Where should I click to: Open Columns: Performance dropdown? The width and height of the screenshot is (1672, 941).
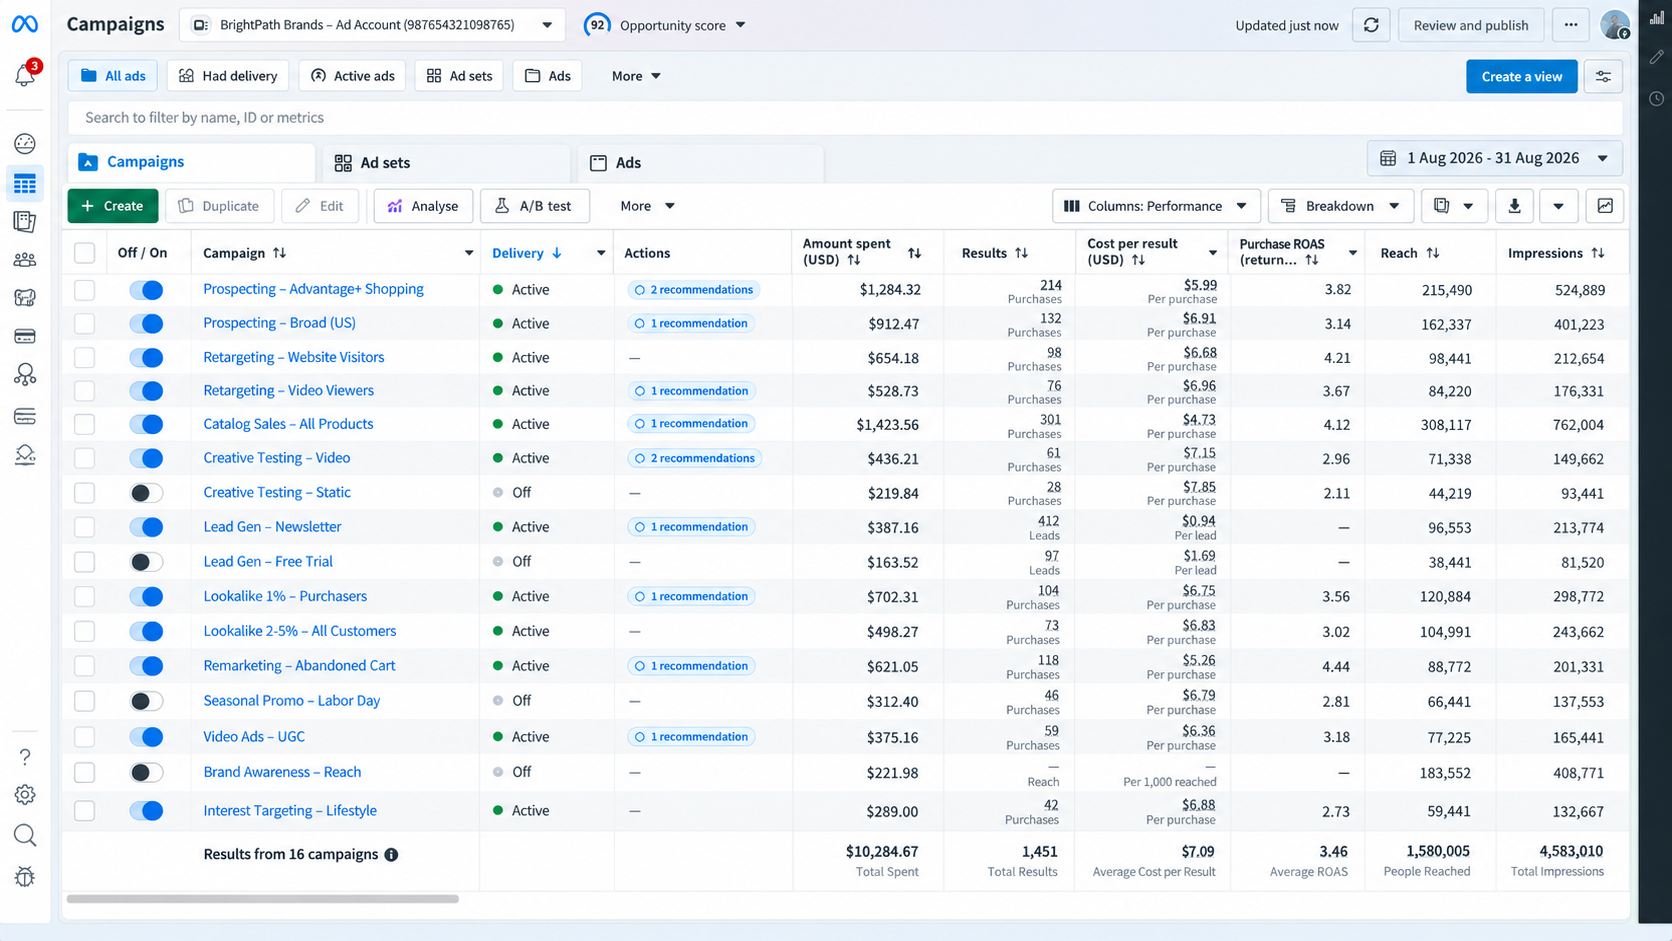click(1155, 206)
